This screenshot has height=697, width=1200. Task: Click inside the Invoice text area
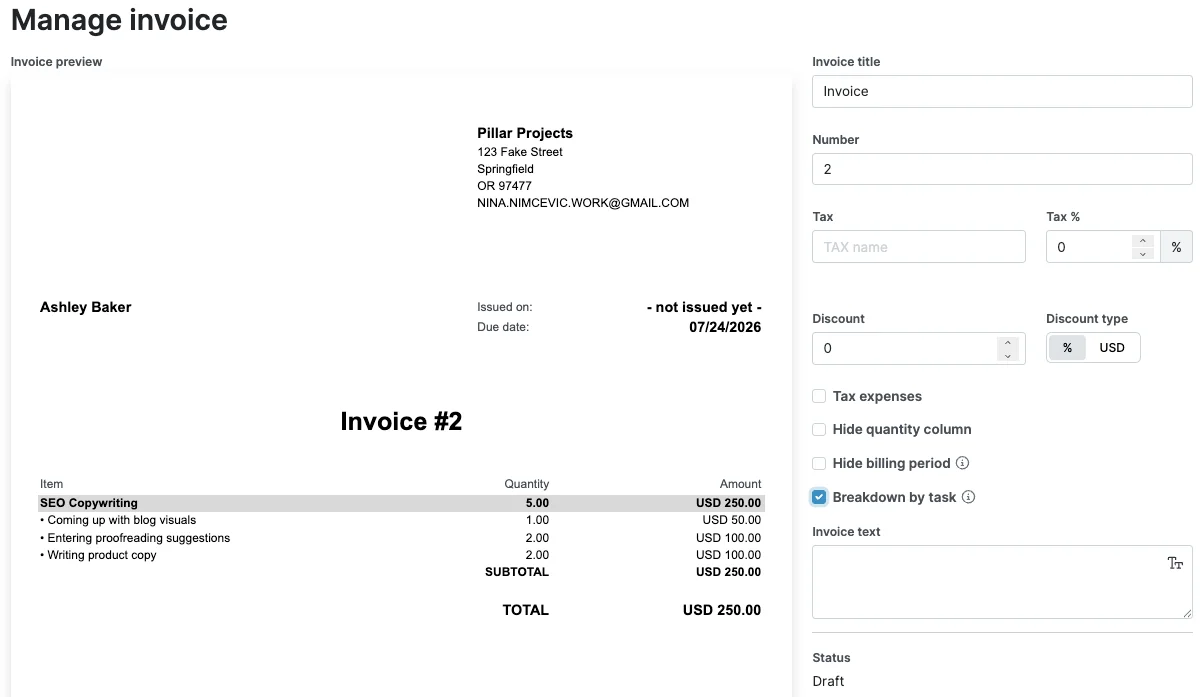pos(1002,582)
